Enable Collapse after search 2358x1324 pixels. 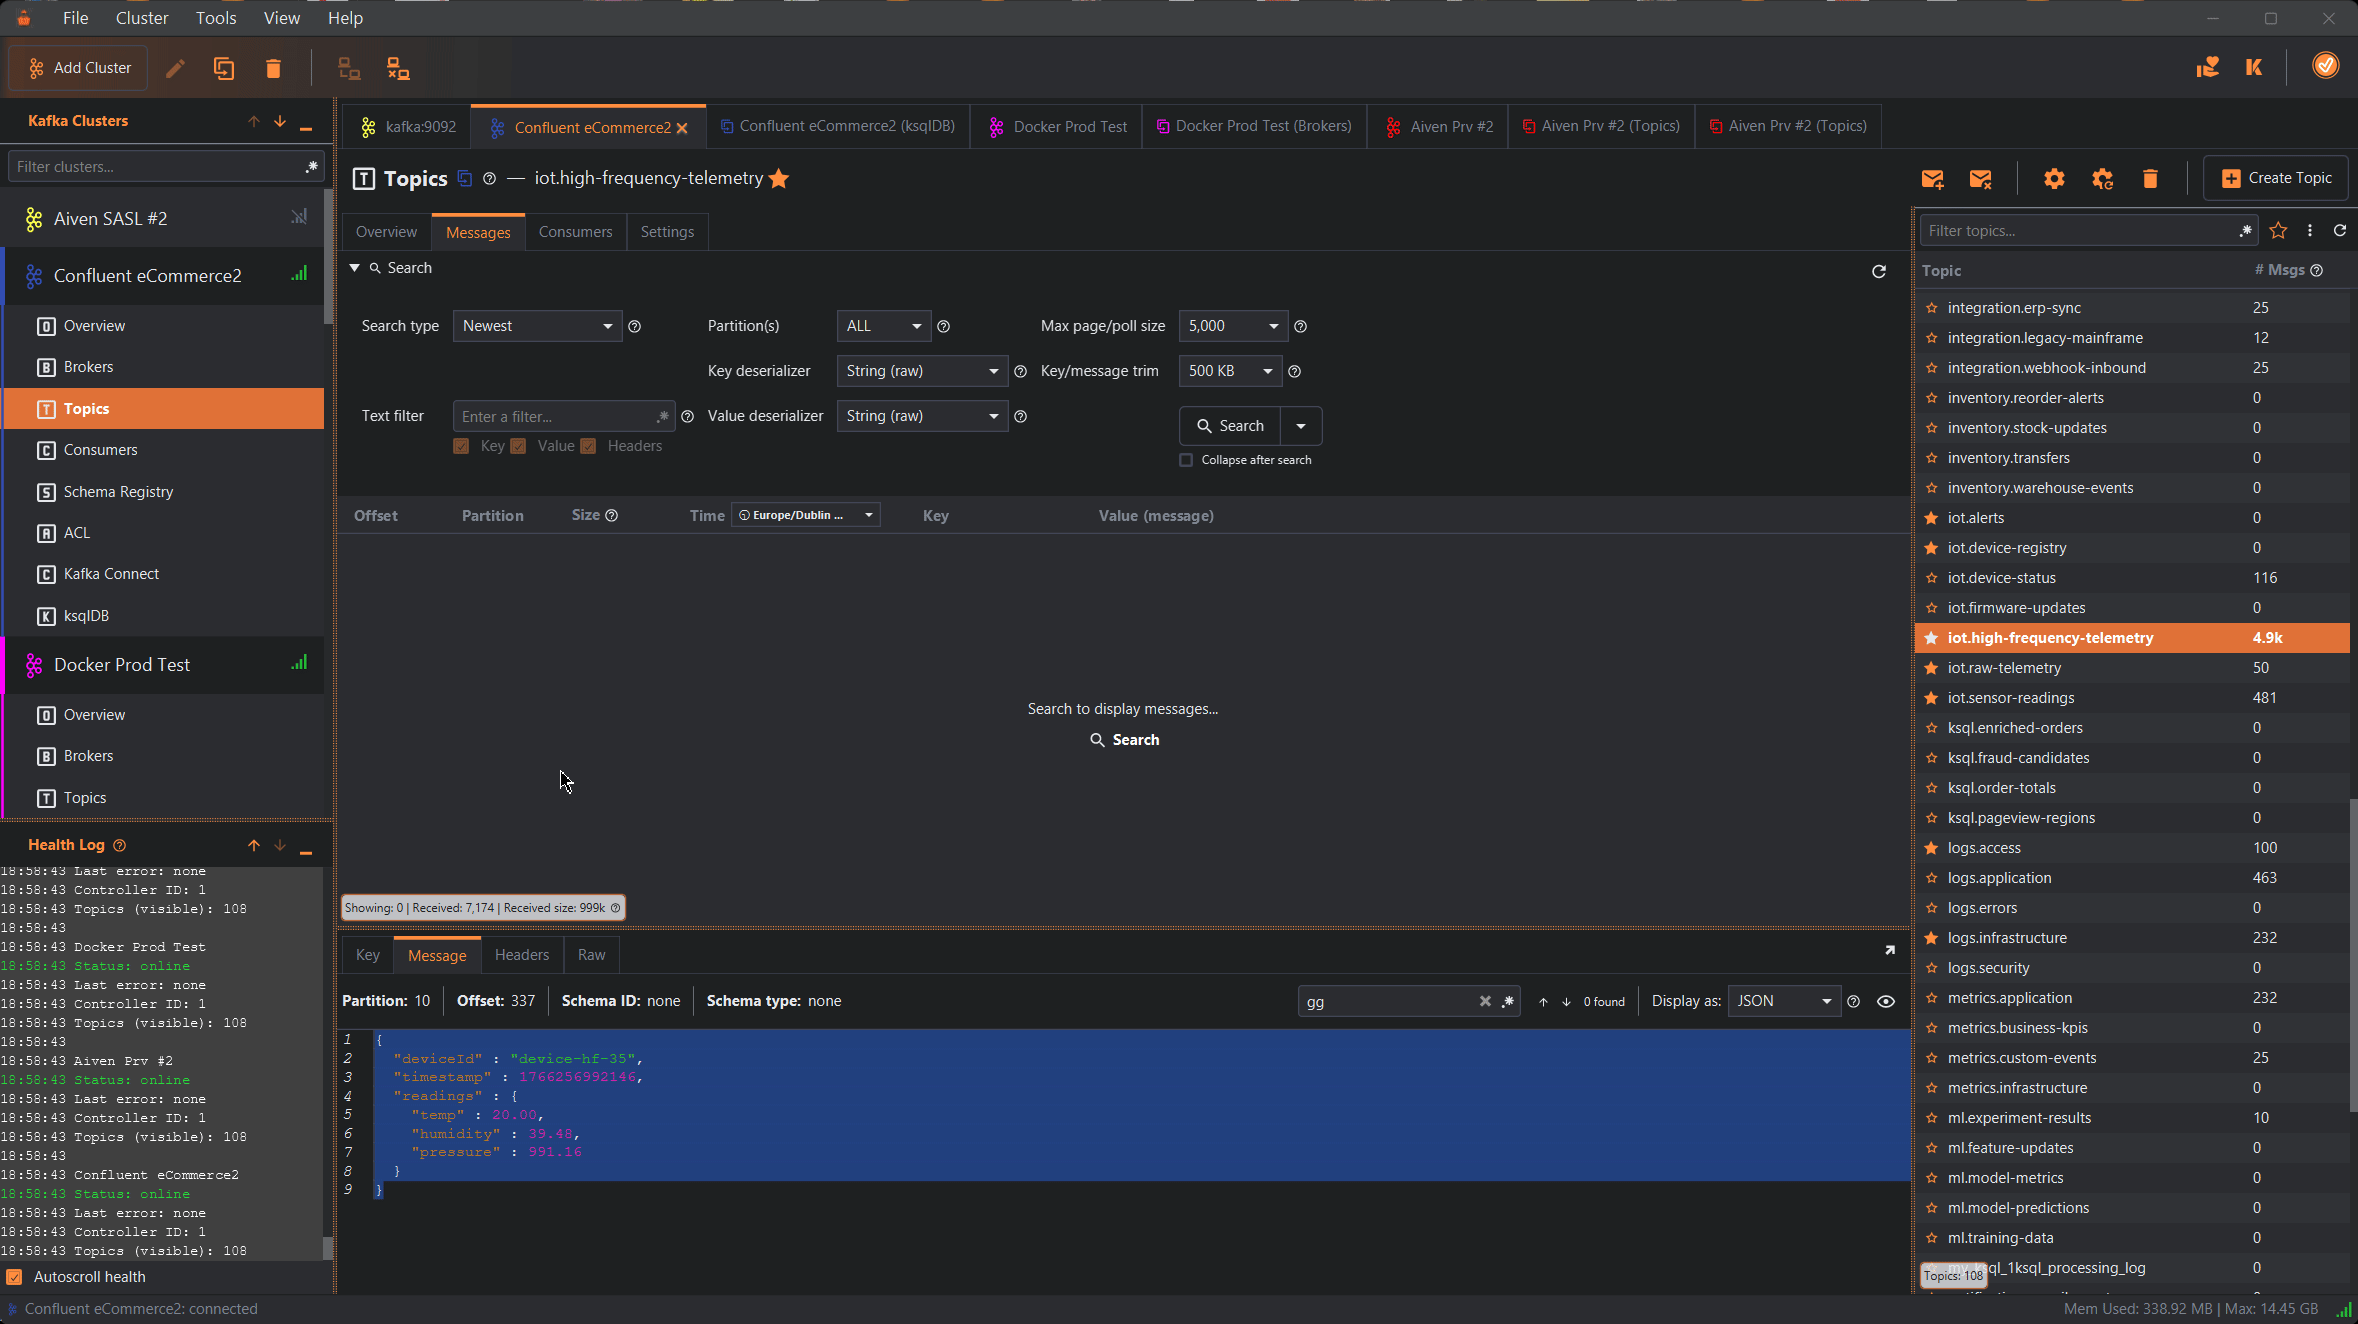pyautogui.click(x=1185, y=460)
